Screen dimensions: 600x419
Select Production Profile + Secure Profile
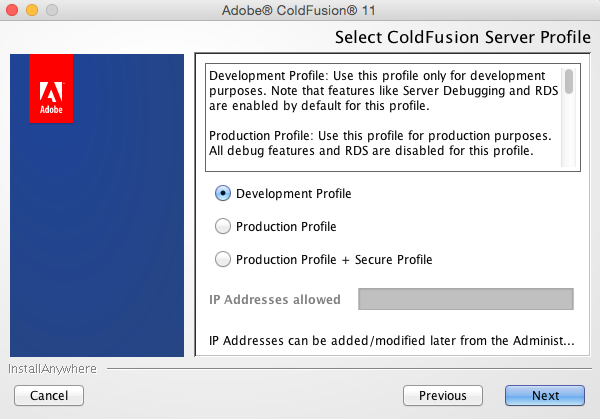[x=223, y=259]
